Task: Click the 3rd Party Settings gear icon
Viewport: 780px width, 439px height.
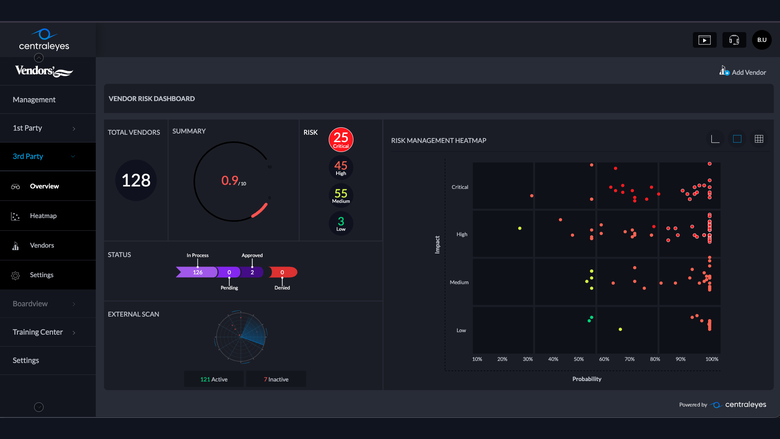Action: (15, 275)
